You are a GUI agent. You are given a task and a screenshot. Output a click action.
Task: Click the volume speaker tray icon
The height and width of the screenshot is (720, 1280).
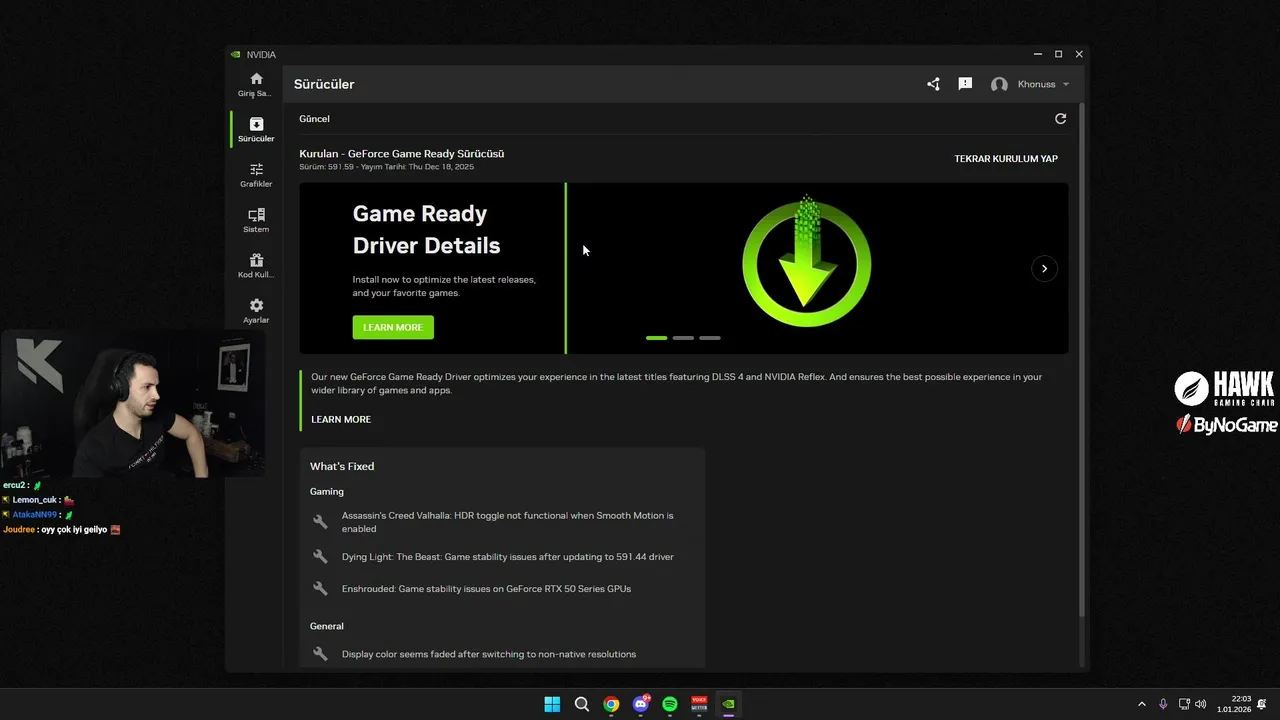(x=1200, y=704)
